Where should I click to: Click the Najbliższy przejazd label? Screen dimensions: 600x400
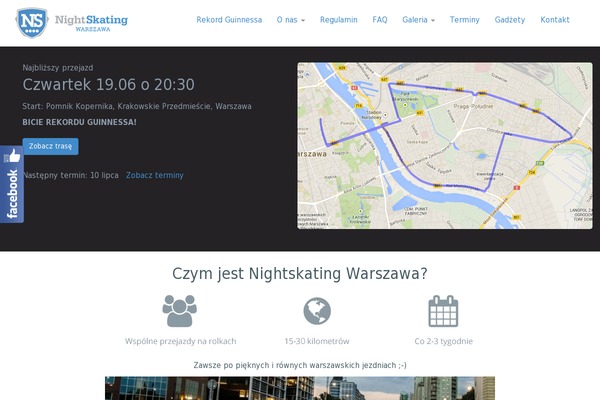[58, 68]
